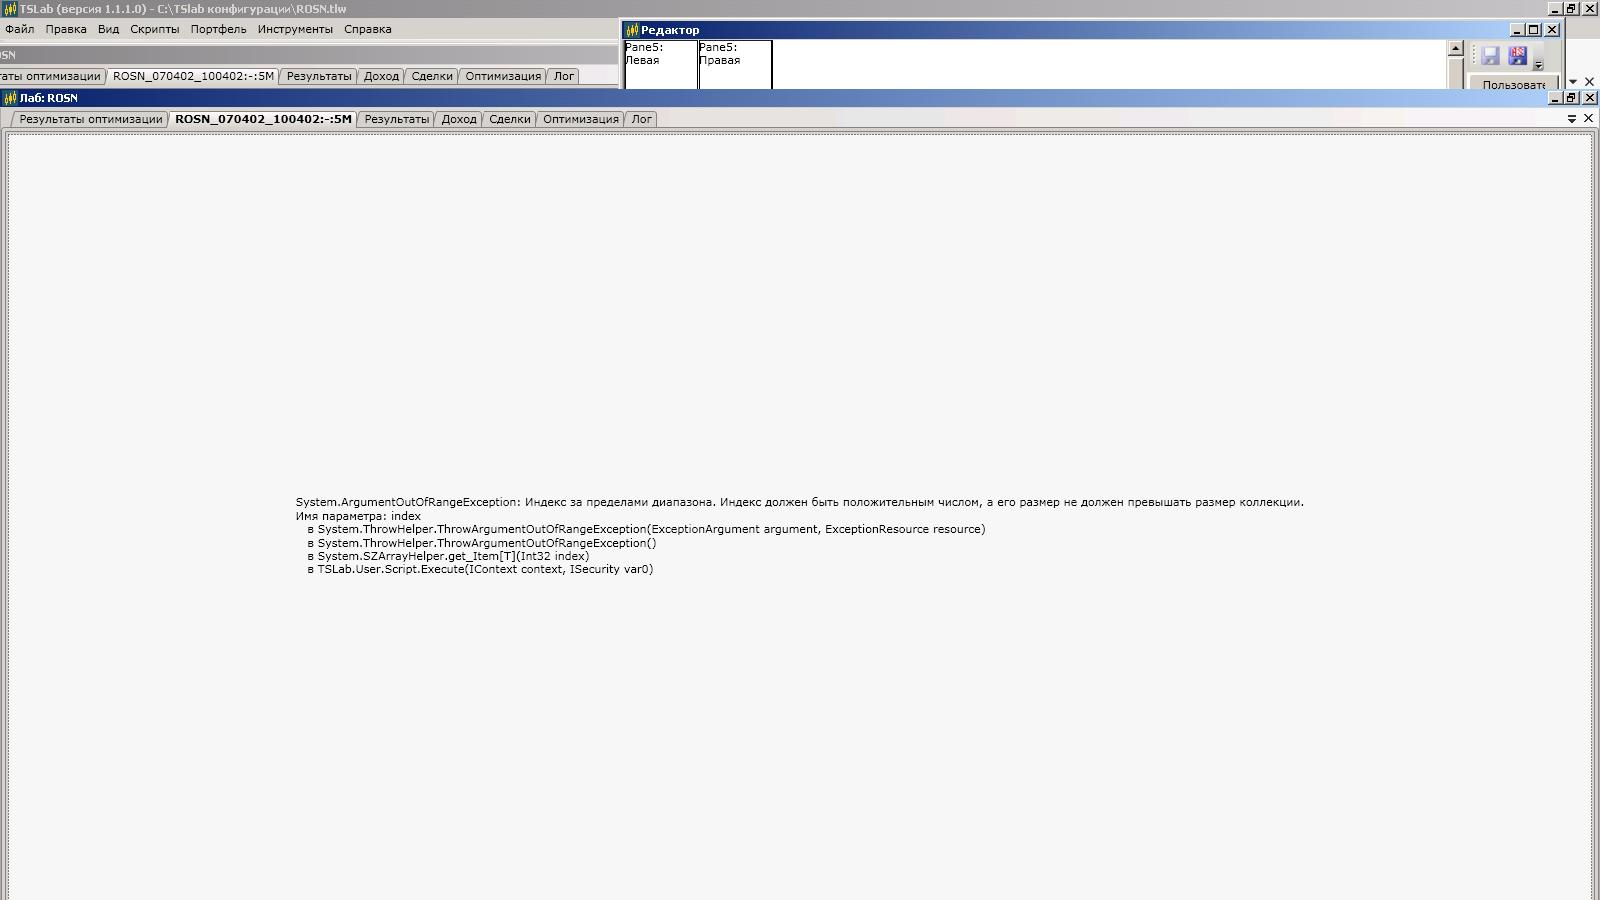Click the Лаб: ROSN window title icon
The image size is (1600, 900).
tap(10, 98)
